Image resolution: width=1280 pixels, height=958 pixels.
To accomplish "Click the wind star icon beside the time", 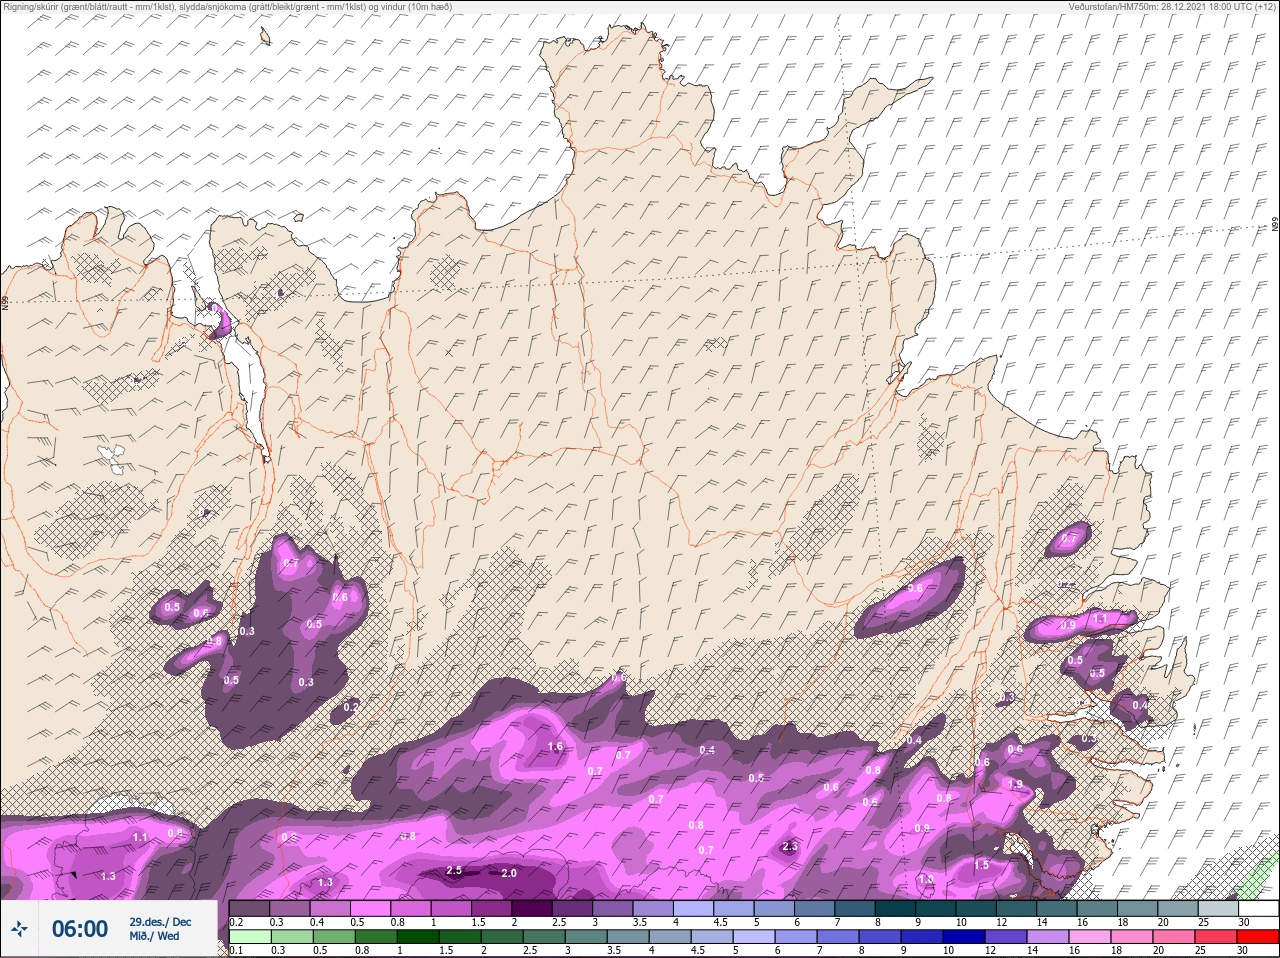I will [x=19, y=929].
